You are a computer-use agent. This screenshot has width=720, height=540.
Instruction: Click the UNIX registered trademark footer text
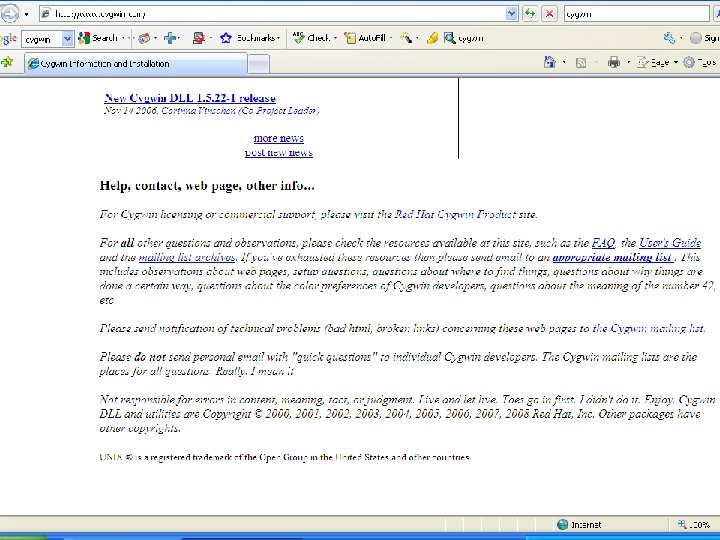pos(284,457)
